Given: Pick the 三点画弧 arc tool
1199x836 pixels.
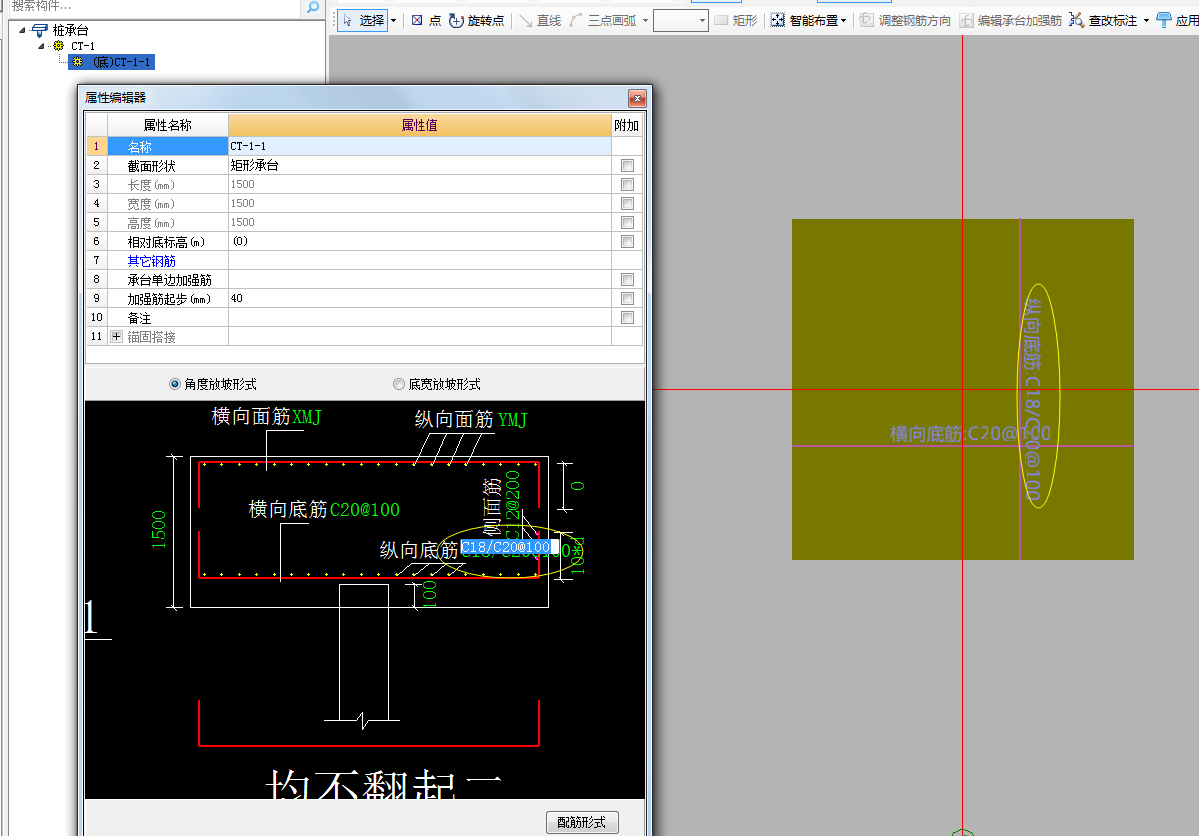Looking at the screenshot, I should [x=603, y=21].
